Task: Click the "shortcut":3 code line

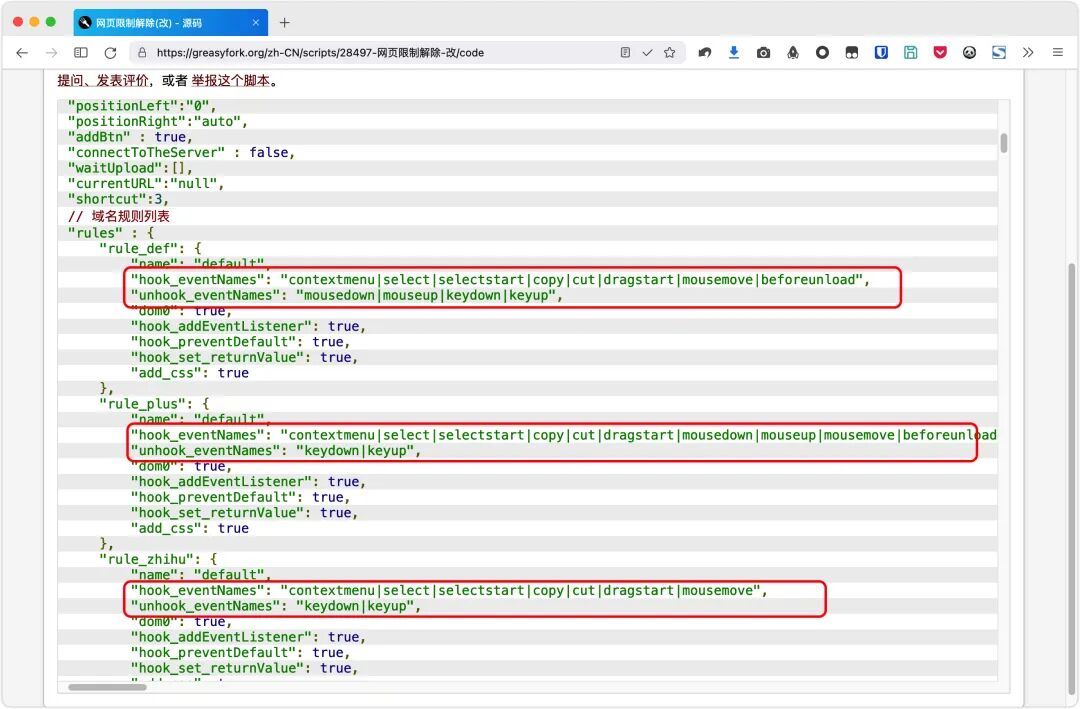Action: tap(118, 199)
